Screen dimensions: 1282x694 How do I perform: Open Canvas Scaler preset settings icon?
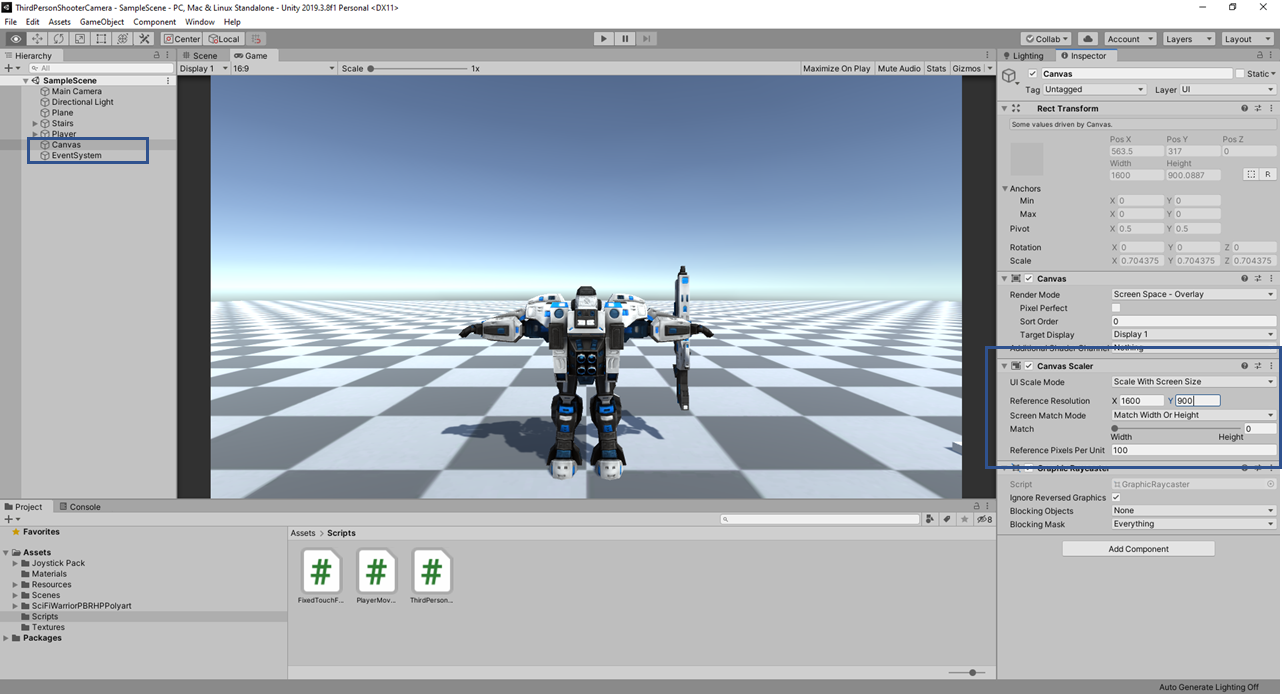(1258, 366)
